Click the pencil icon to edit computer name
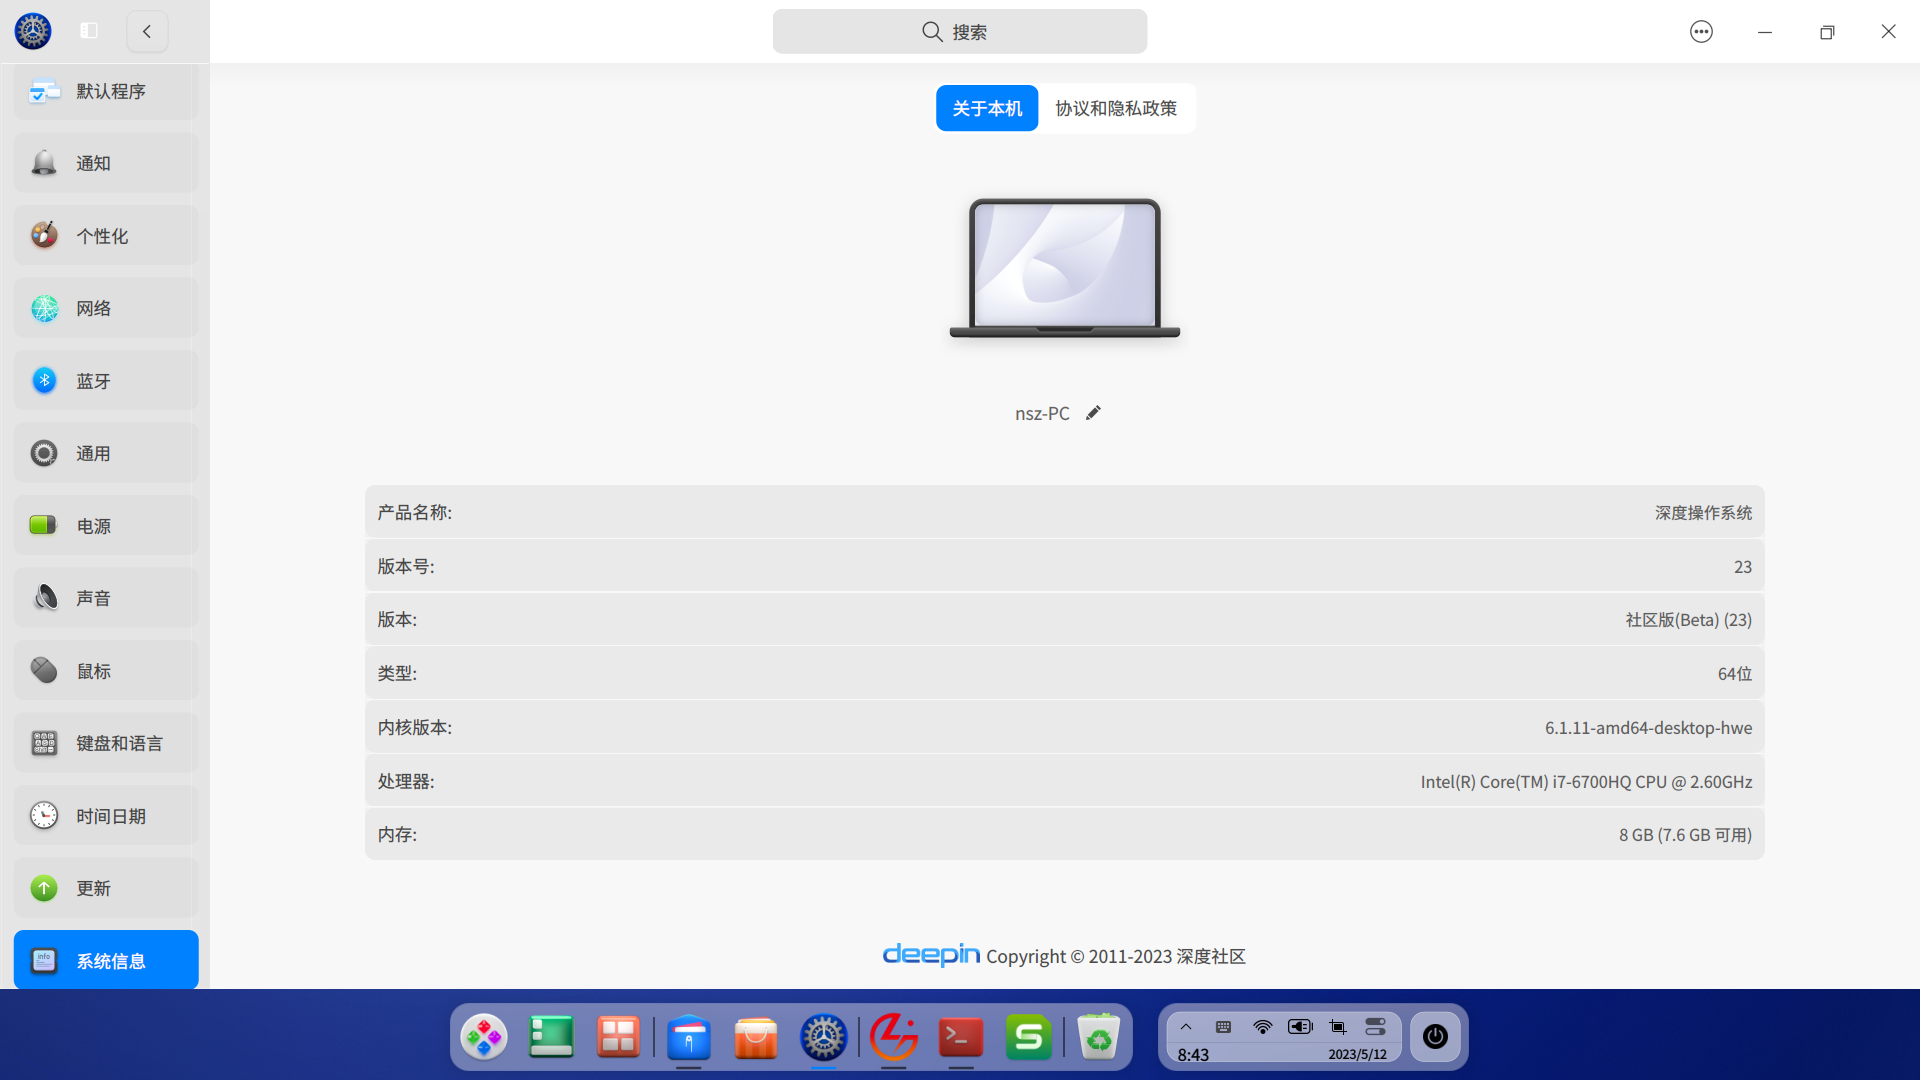 [x=1093, y=413]
